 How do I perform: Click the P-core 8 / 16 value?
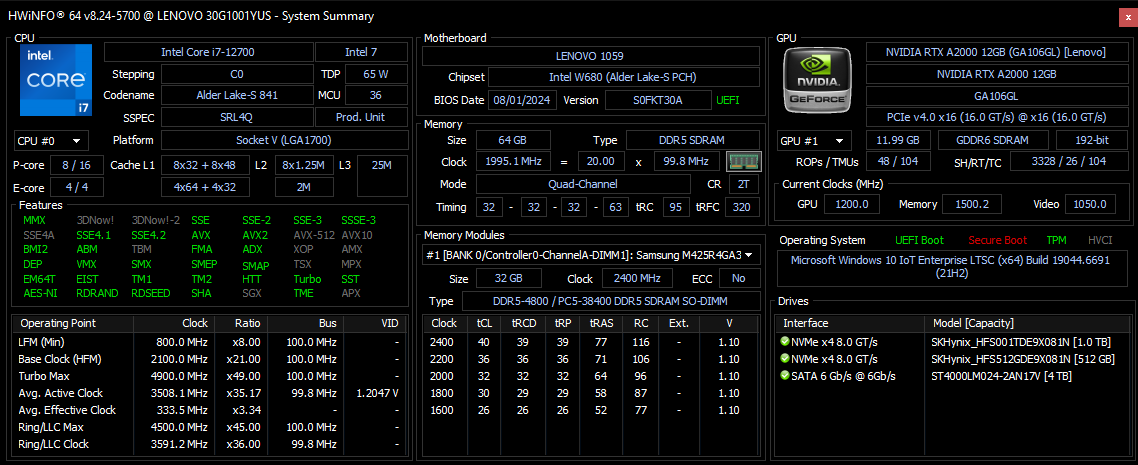(x=77, y=165)
